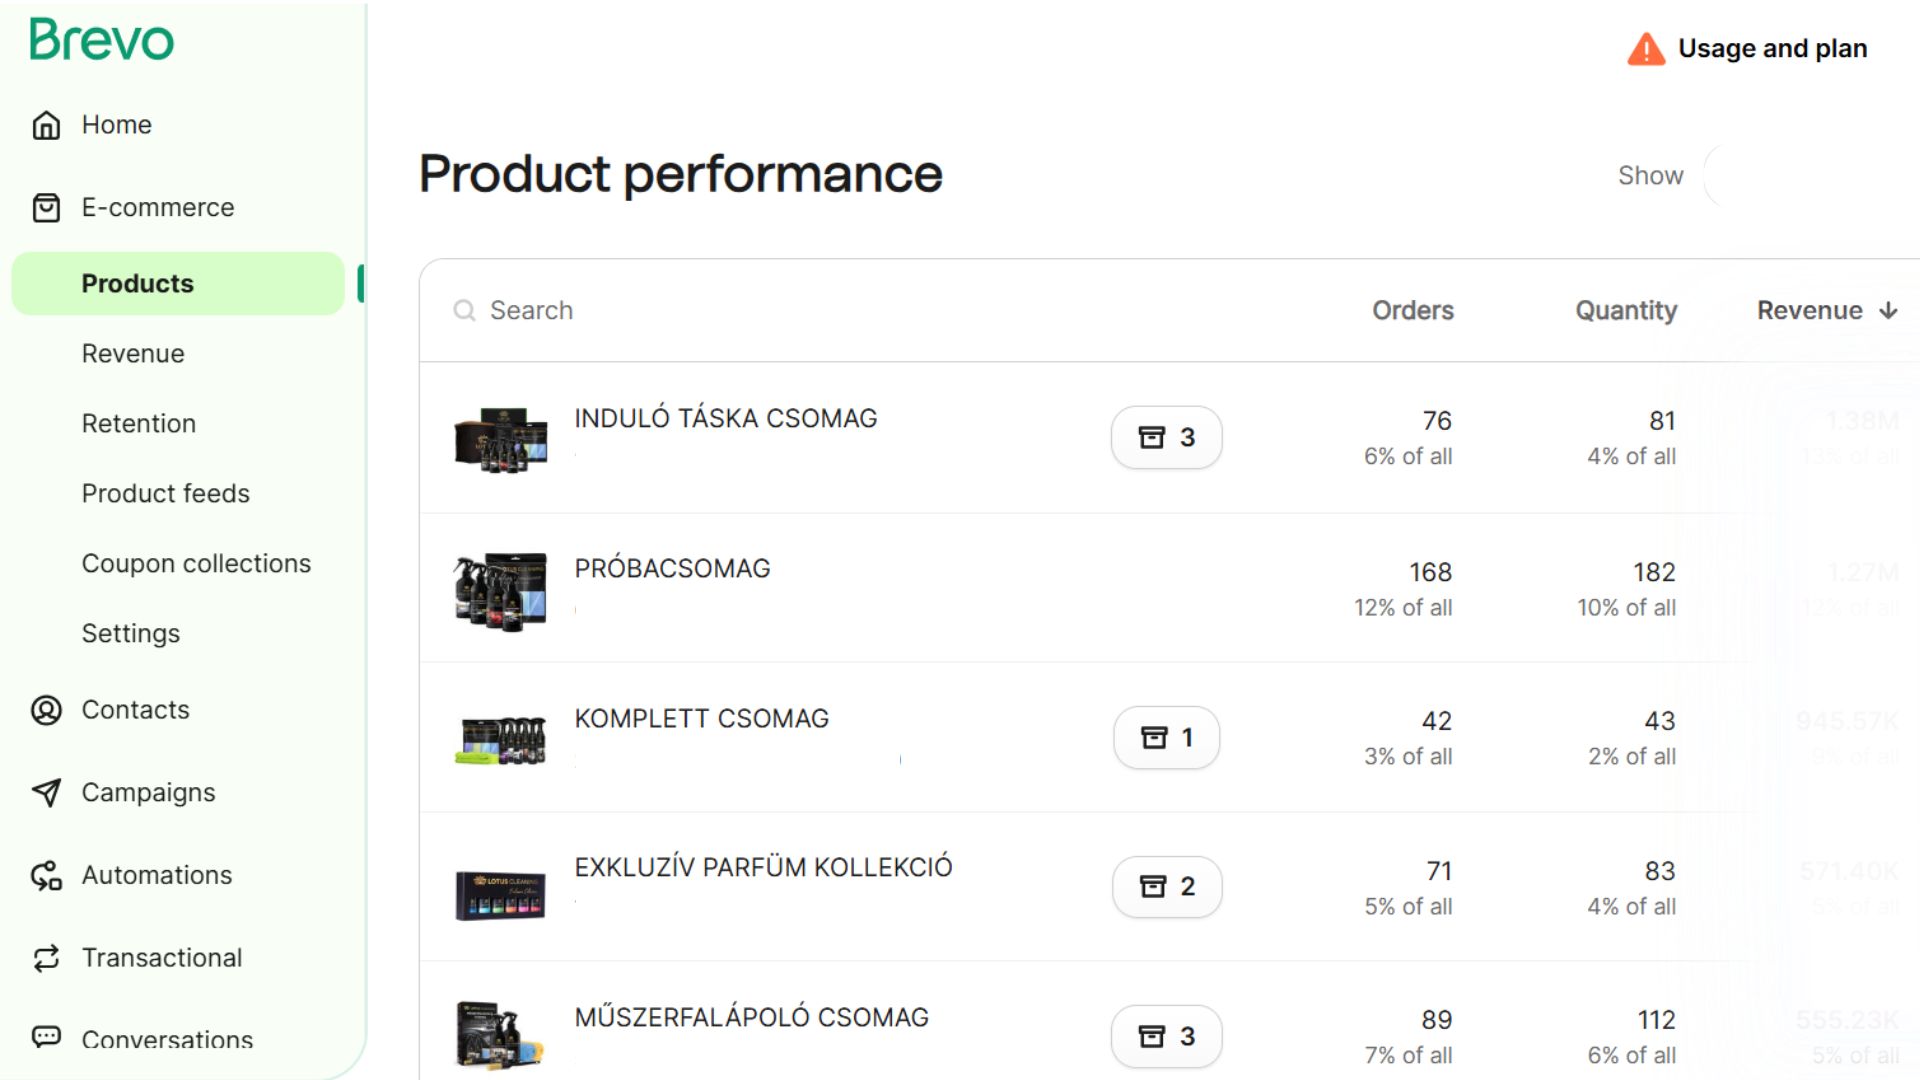
Task: Click the Search products field
Action: point(700,311)
